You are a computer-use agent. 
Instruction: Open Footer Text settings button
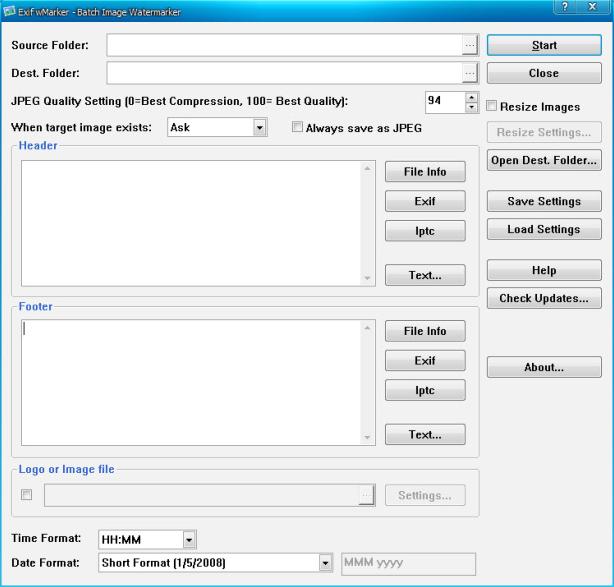[x=425, y=435]
